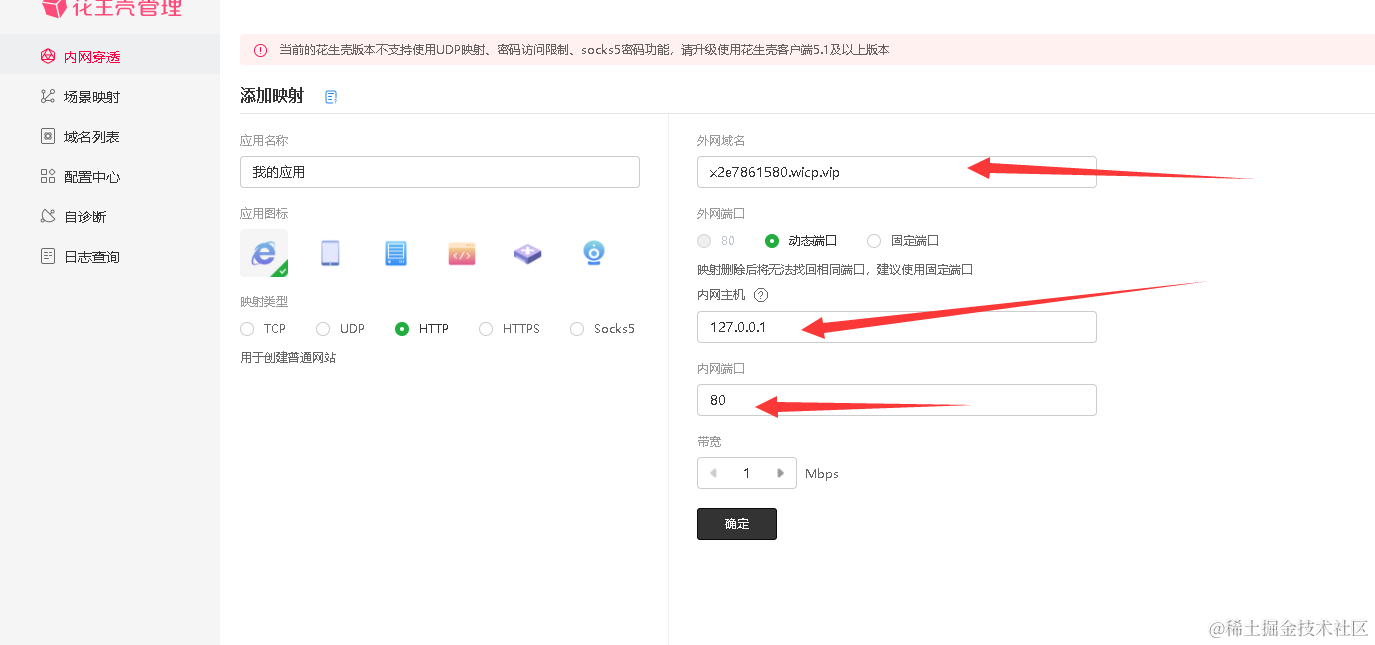Enable 固定端口 for the external port

[873, 240]
